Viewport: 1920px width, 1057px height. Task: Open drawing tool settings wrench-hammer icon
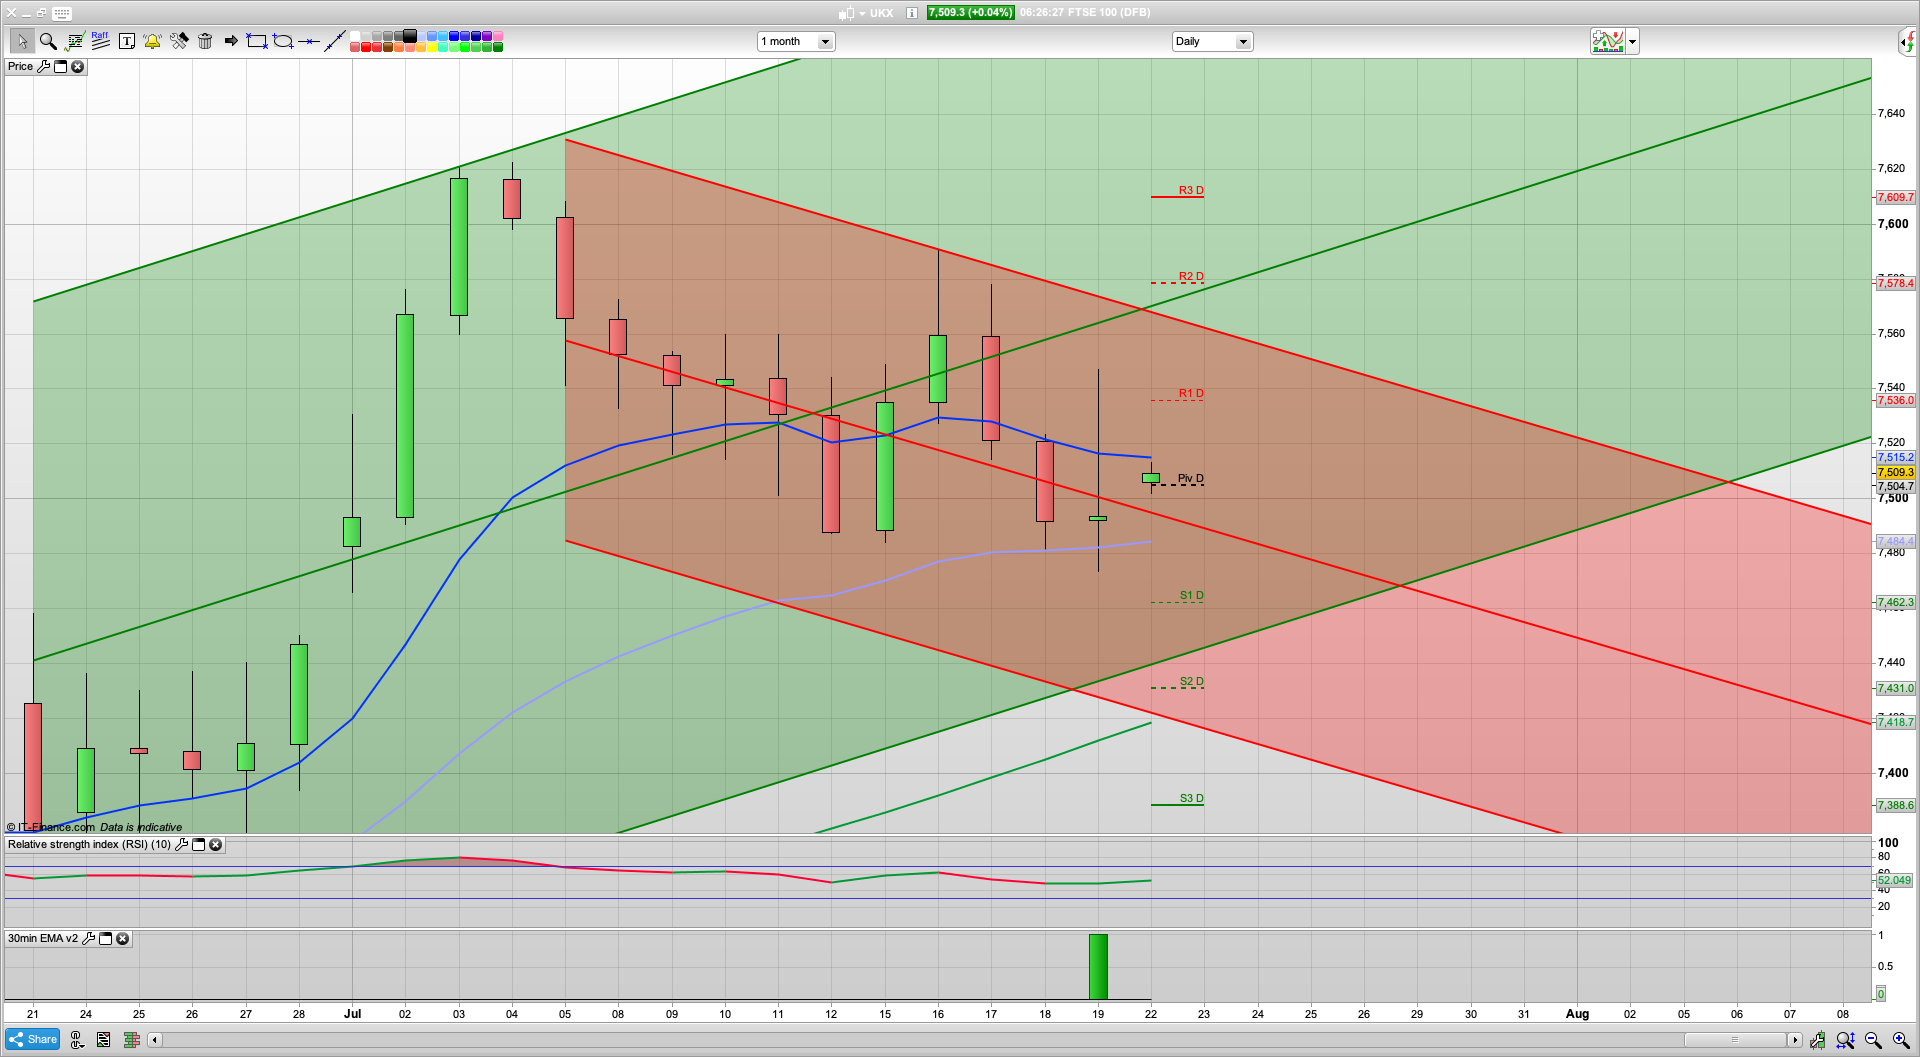[x=179, y=41]
